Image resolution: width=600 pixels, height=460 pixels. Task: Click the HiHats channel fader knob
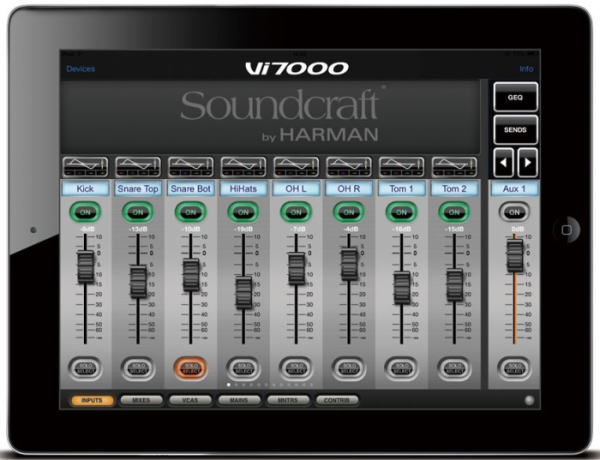point(244,293)
